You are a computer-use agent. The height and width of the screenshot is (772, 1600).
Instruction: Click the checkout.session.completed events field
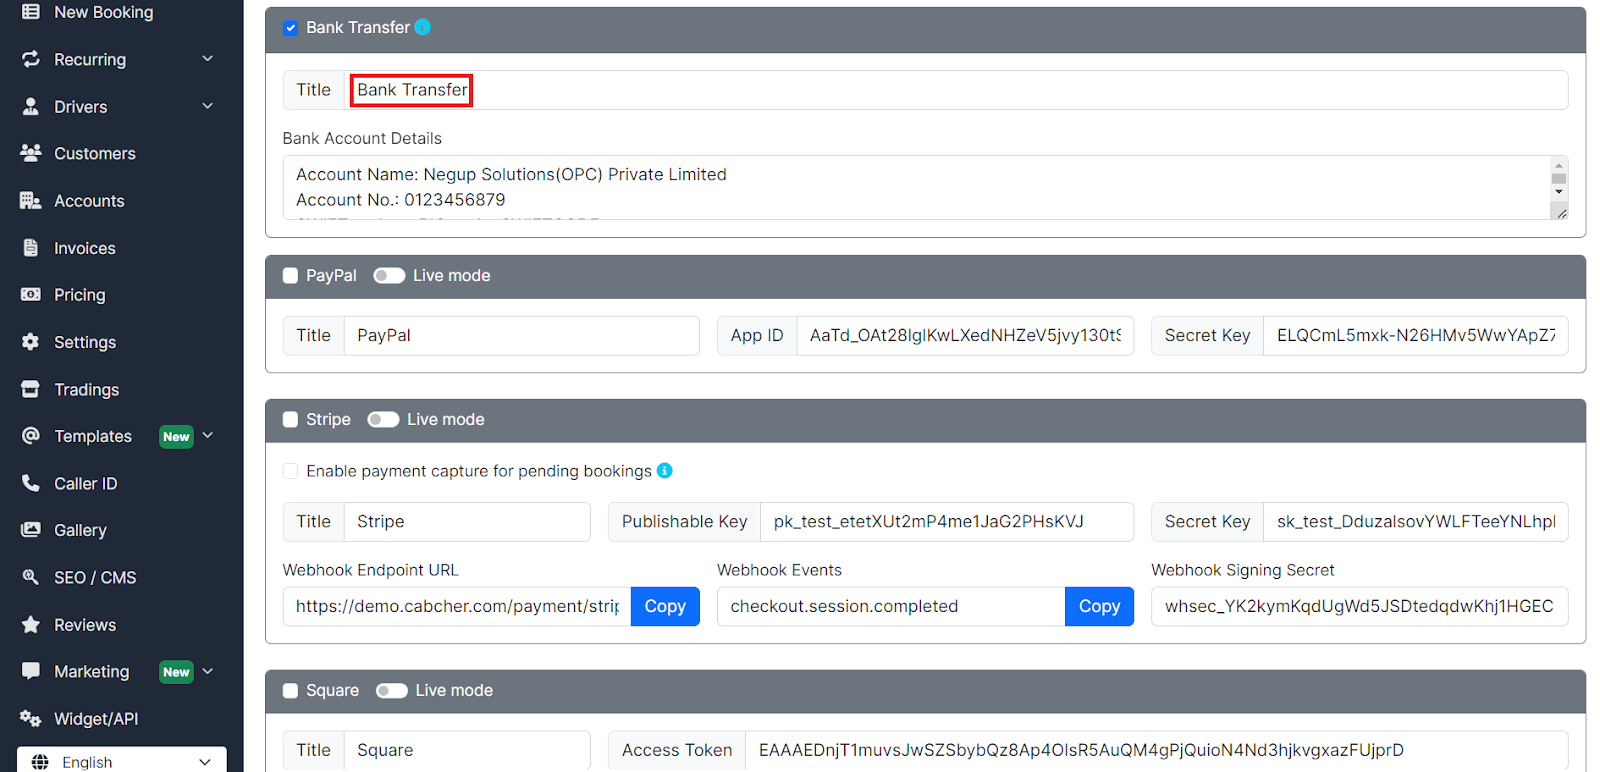click(x=891, y=606)
